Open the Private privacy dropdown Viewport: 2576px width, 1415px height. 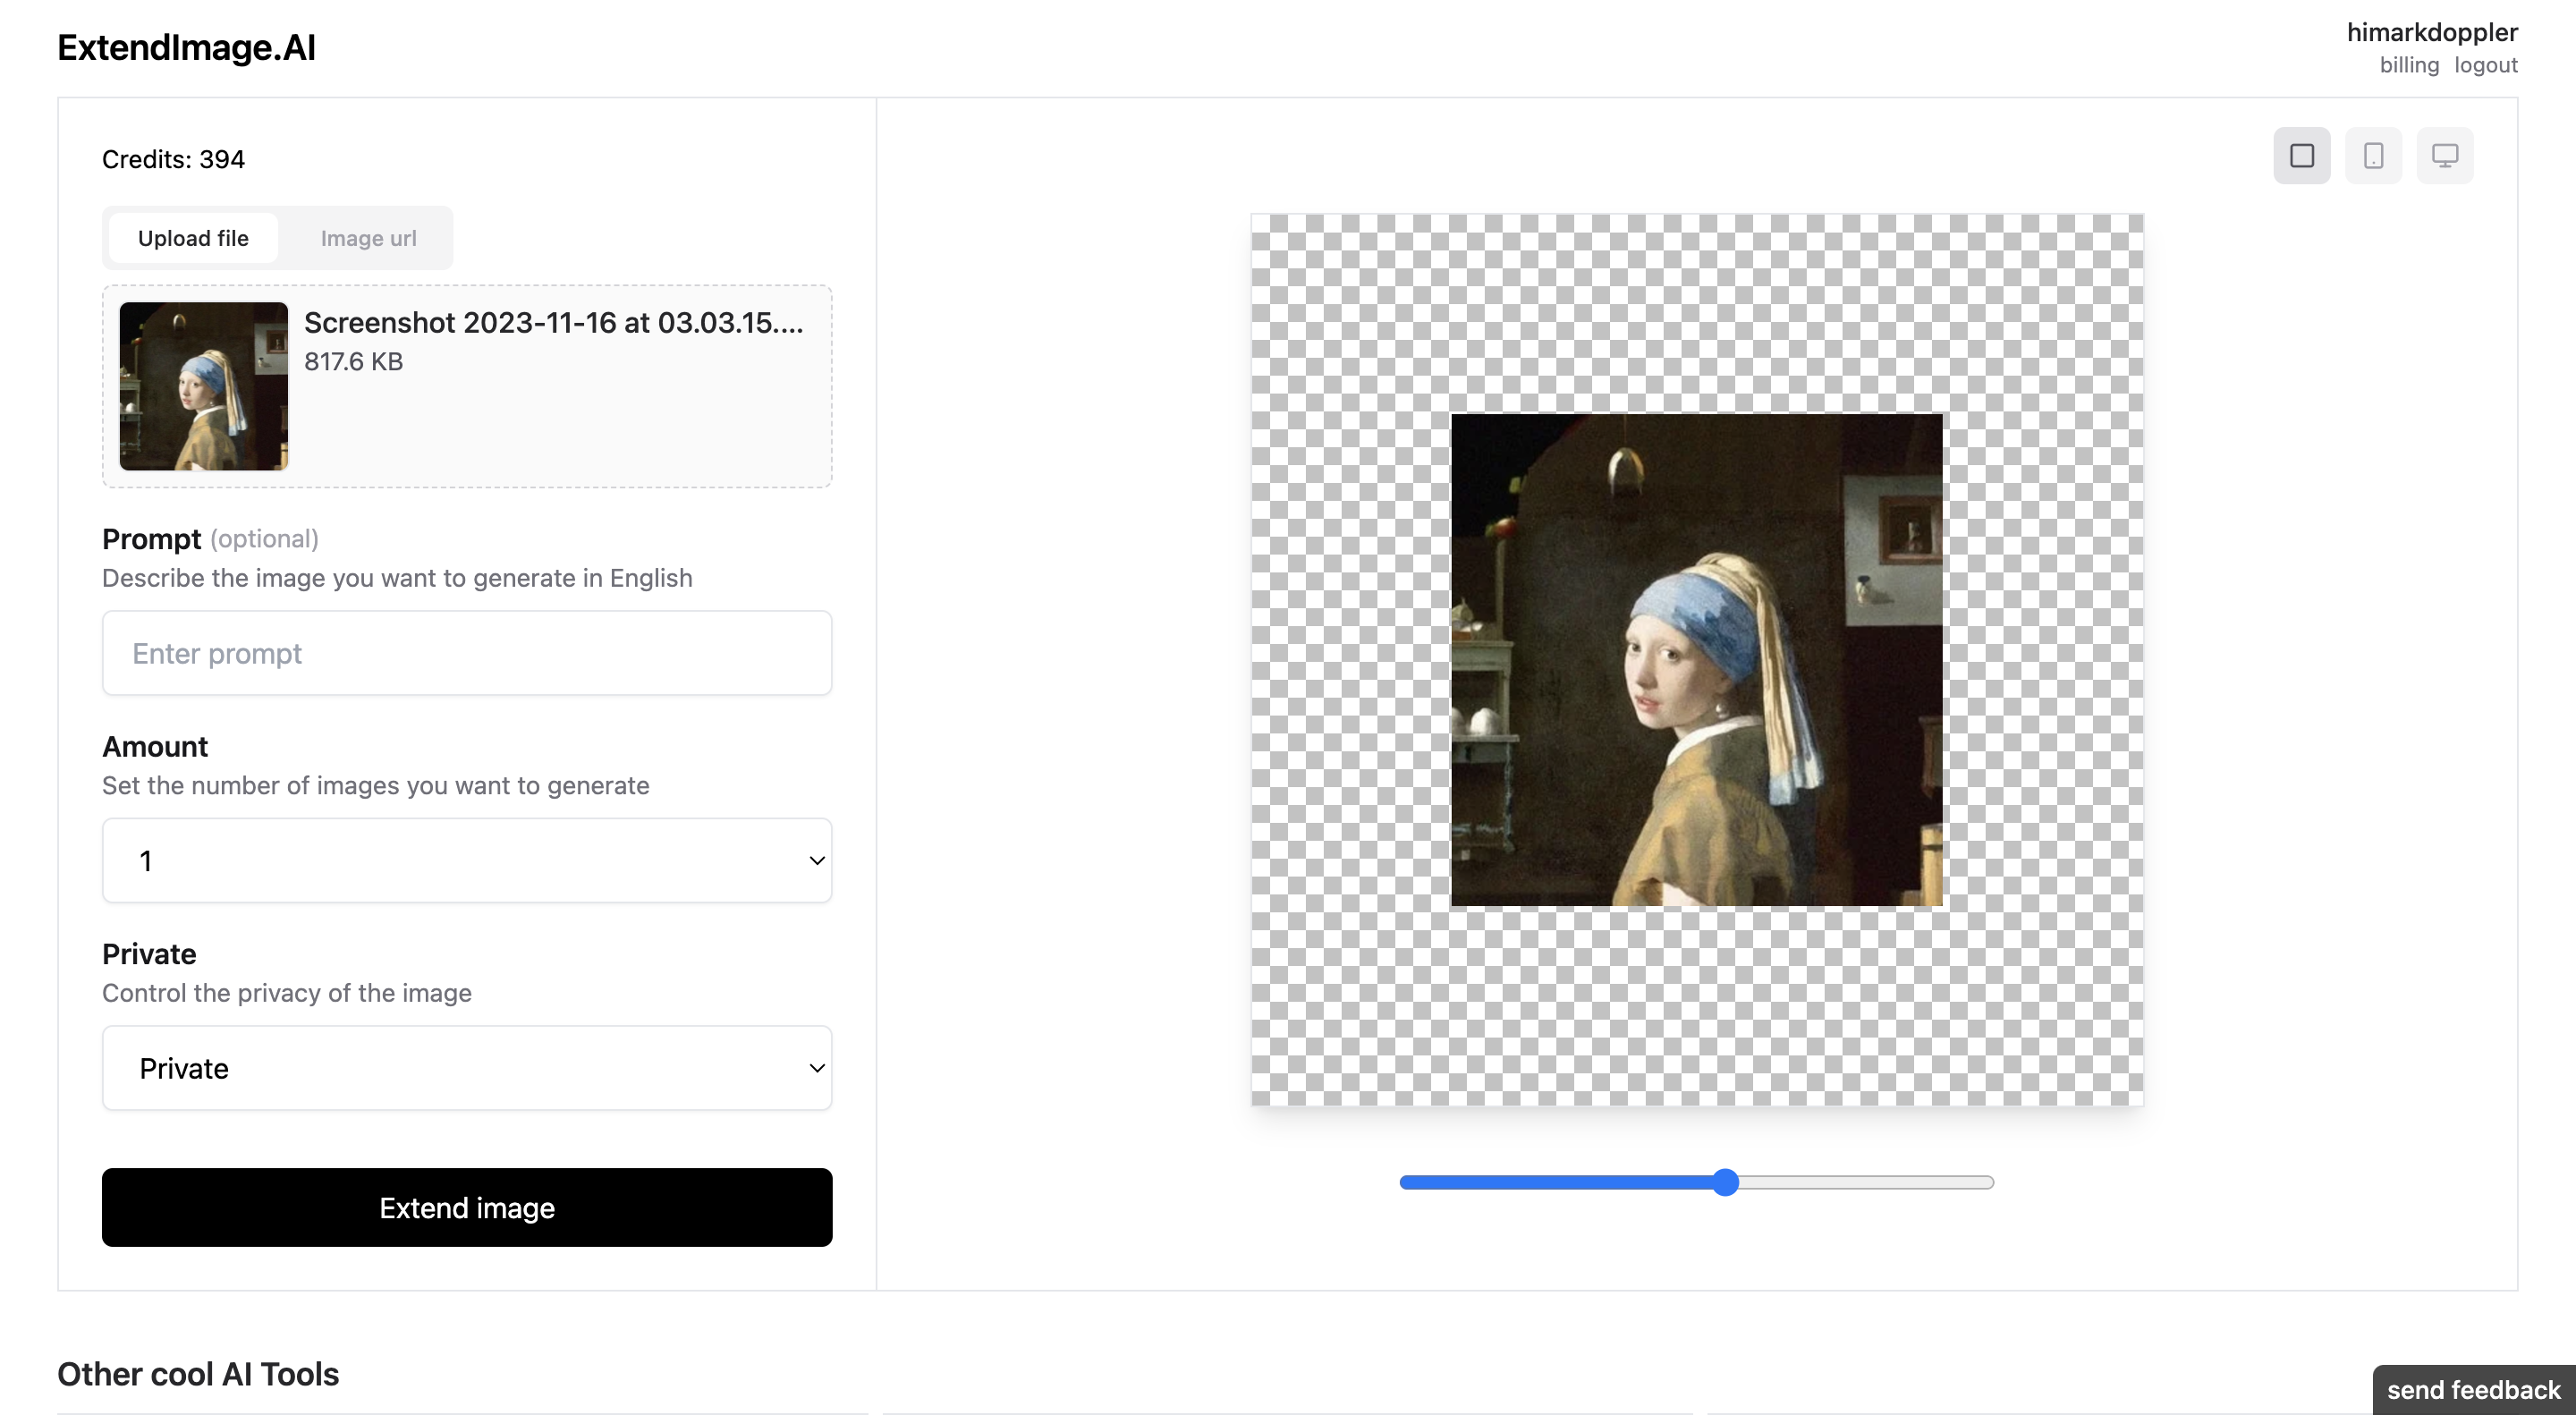467,1068
